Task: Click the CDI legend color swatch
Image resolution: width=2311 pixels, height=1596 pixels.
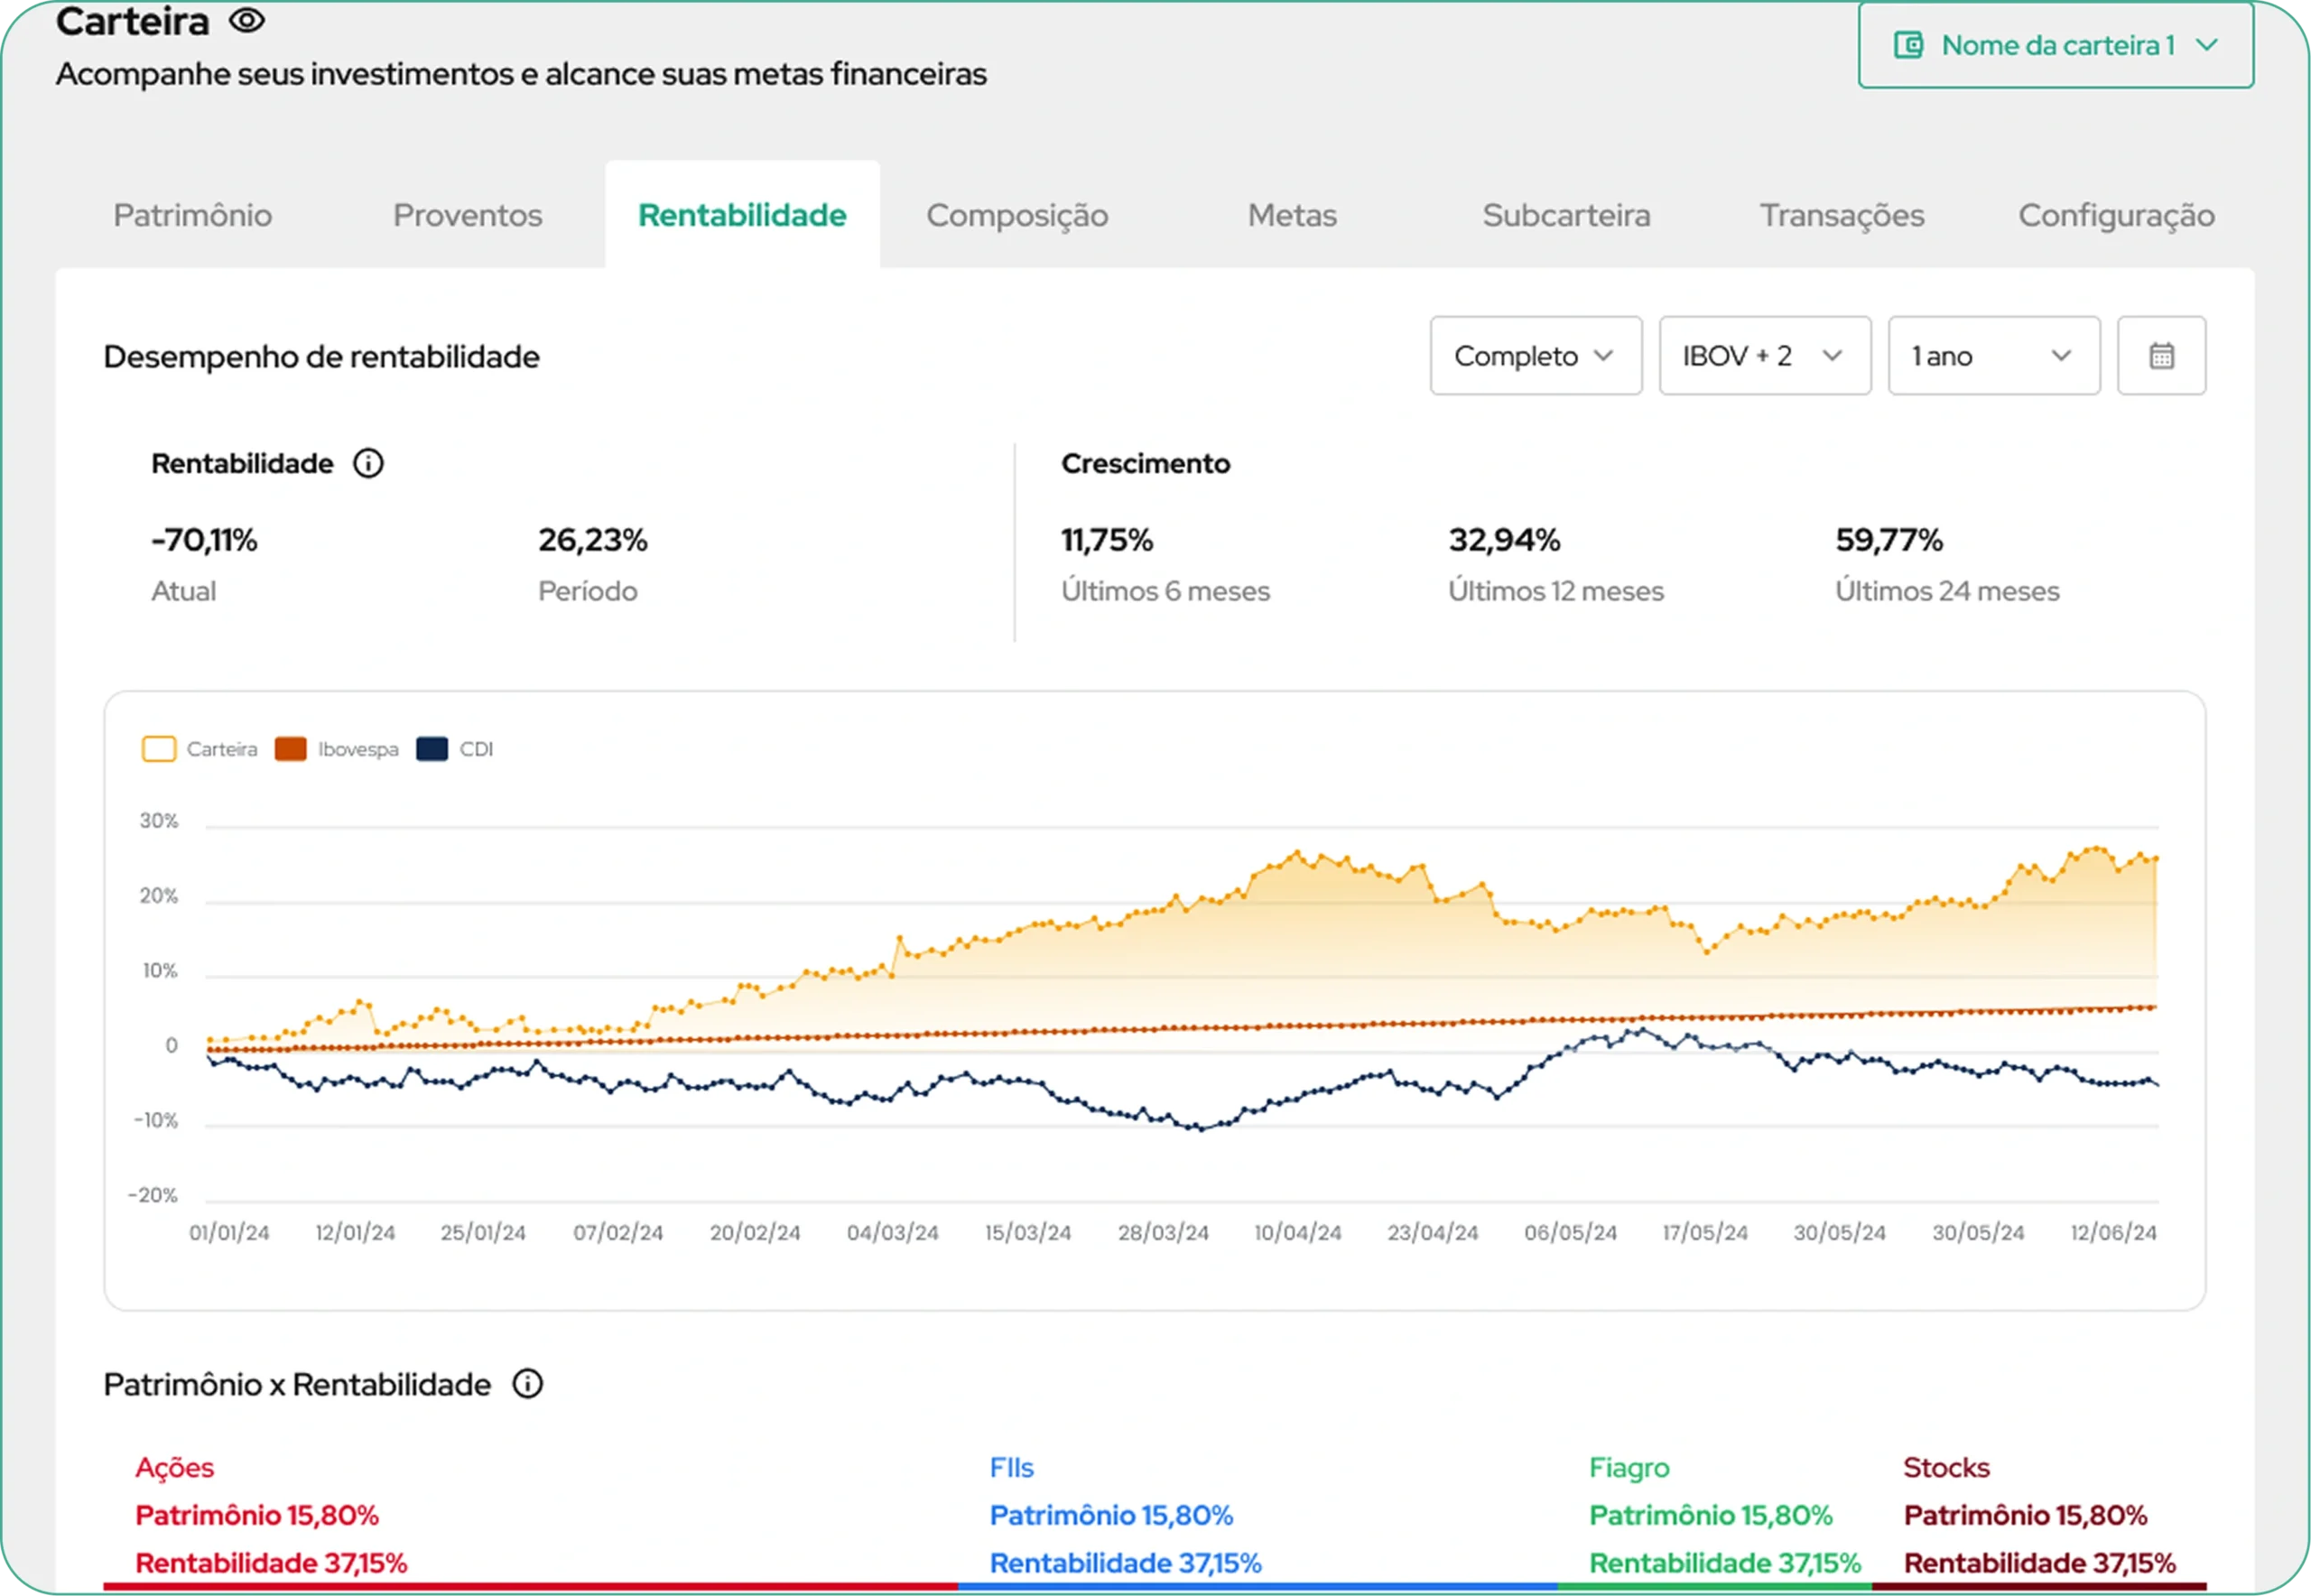Action: [x=432, y=749]
